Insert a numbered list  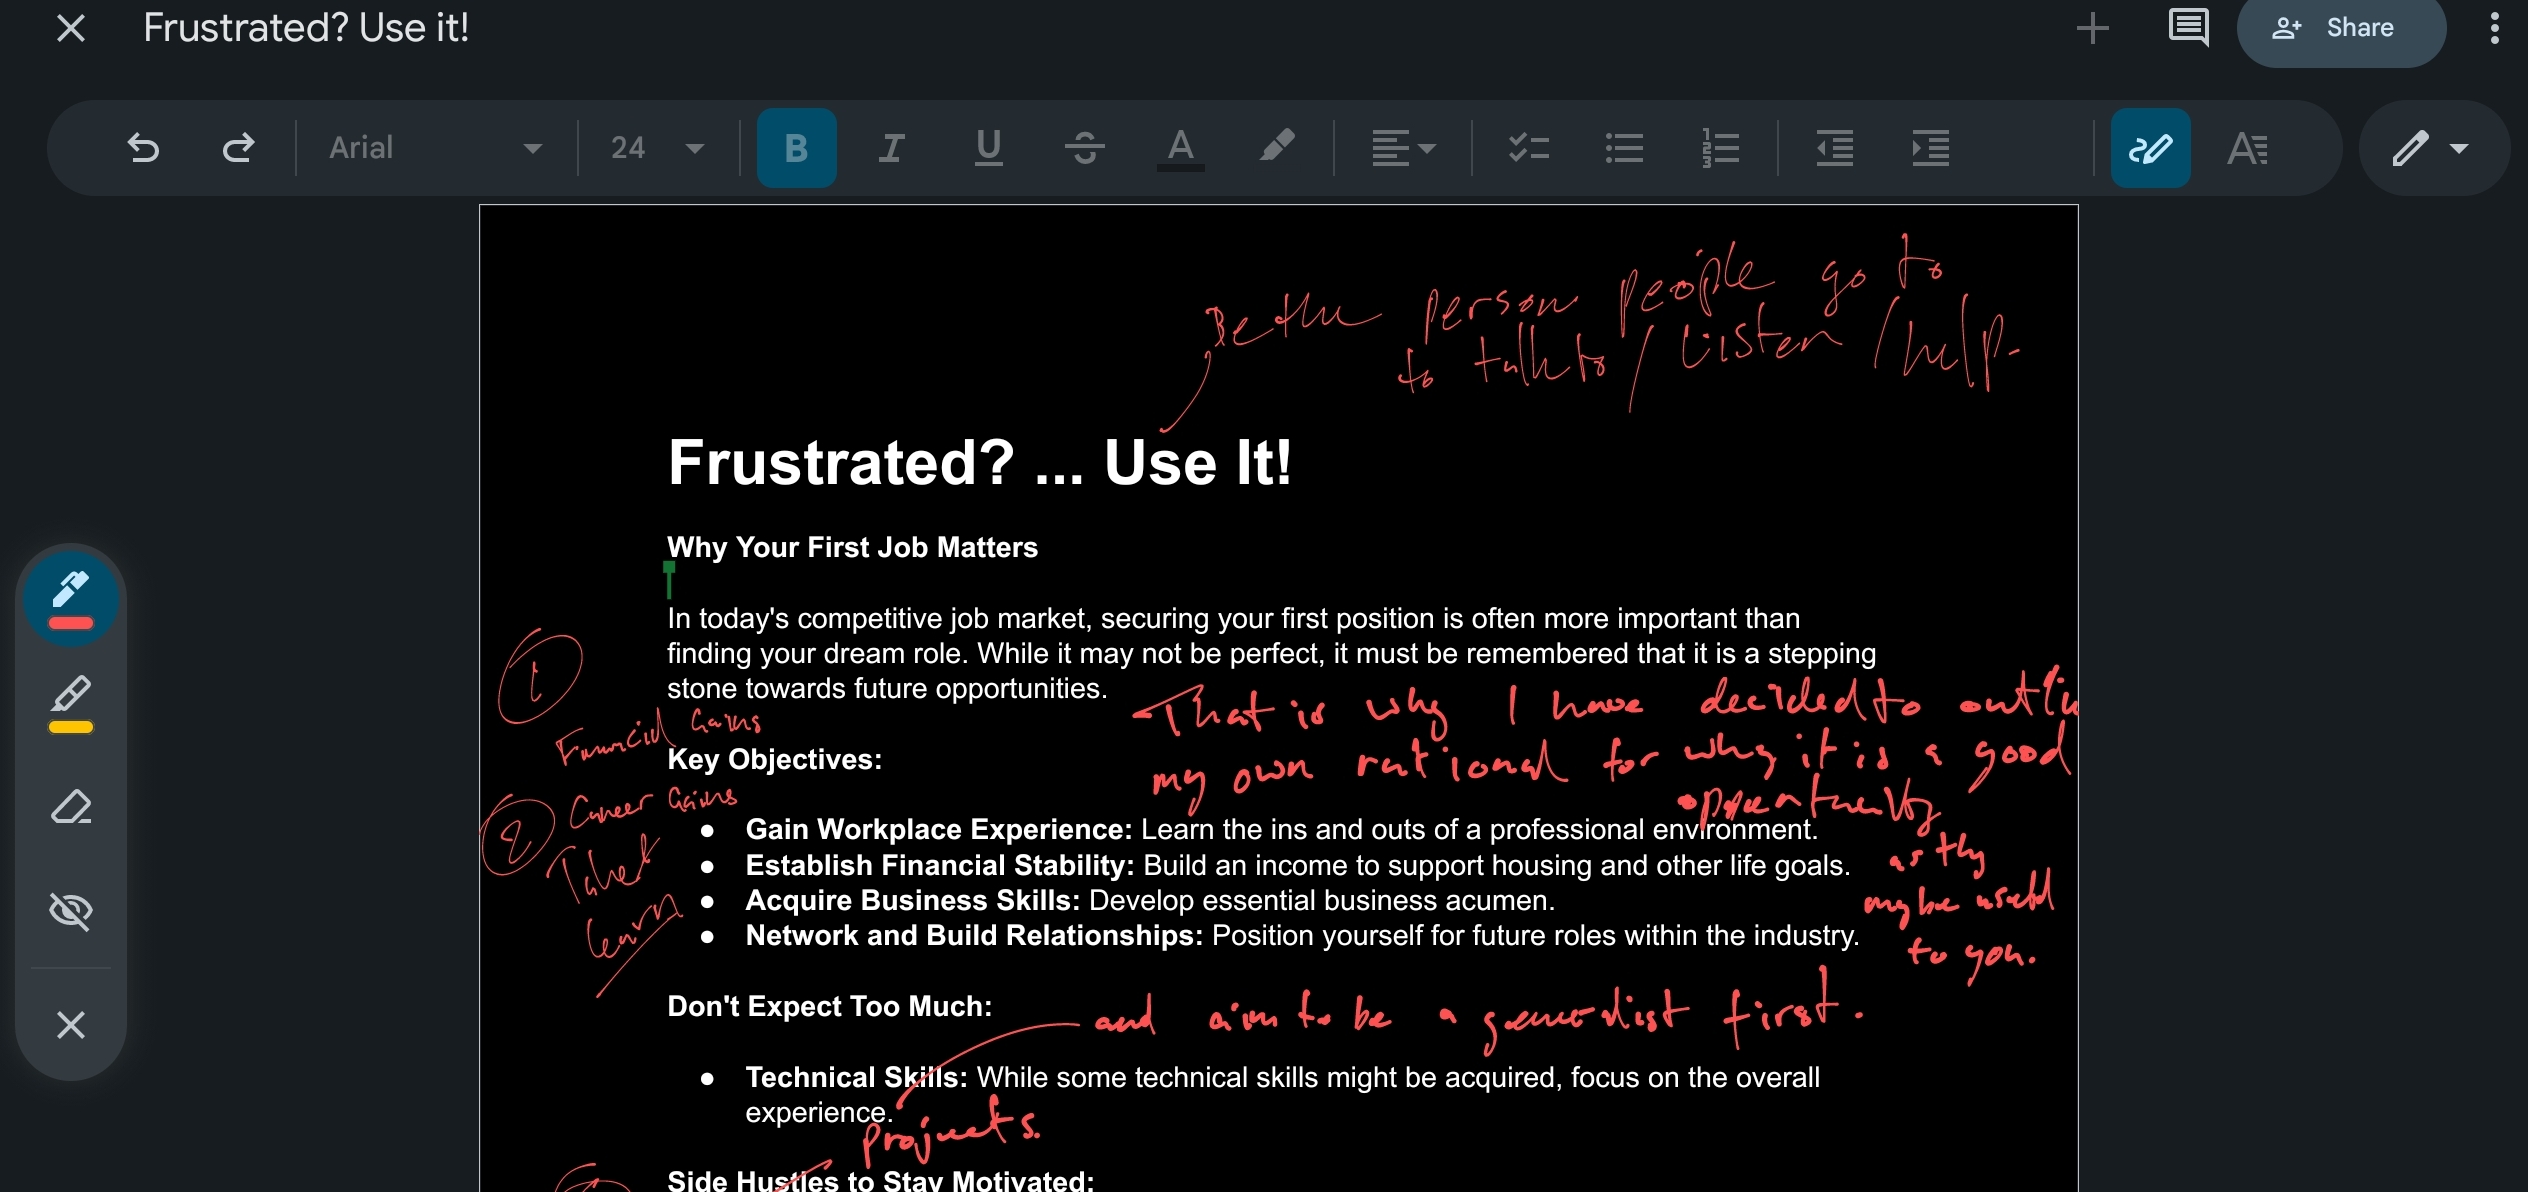click(x=1720, y=148)
